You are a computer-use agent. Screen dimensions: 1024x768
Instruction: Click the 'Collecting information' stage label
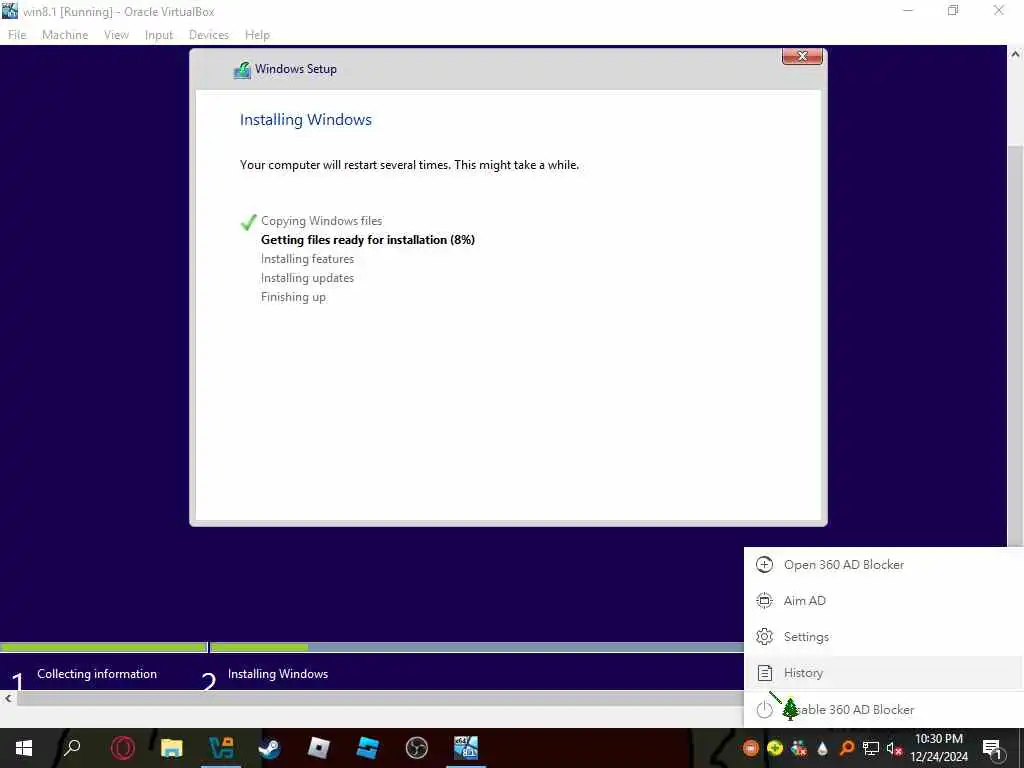click(97, 673)
